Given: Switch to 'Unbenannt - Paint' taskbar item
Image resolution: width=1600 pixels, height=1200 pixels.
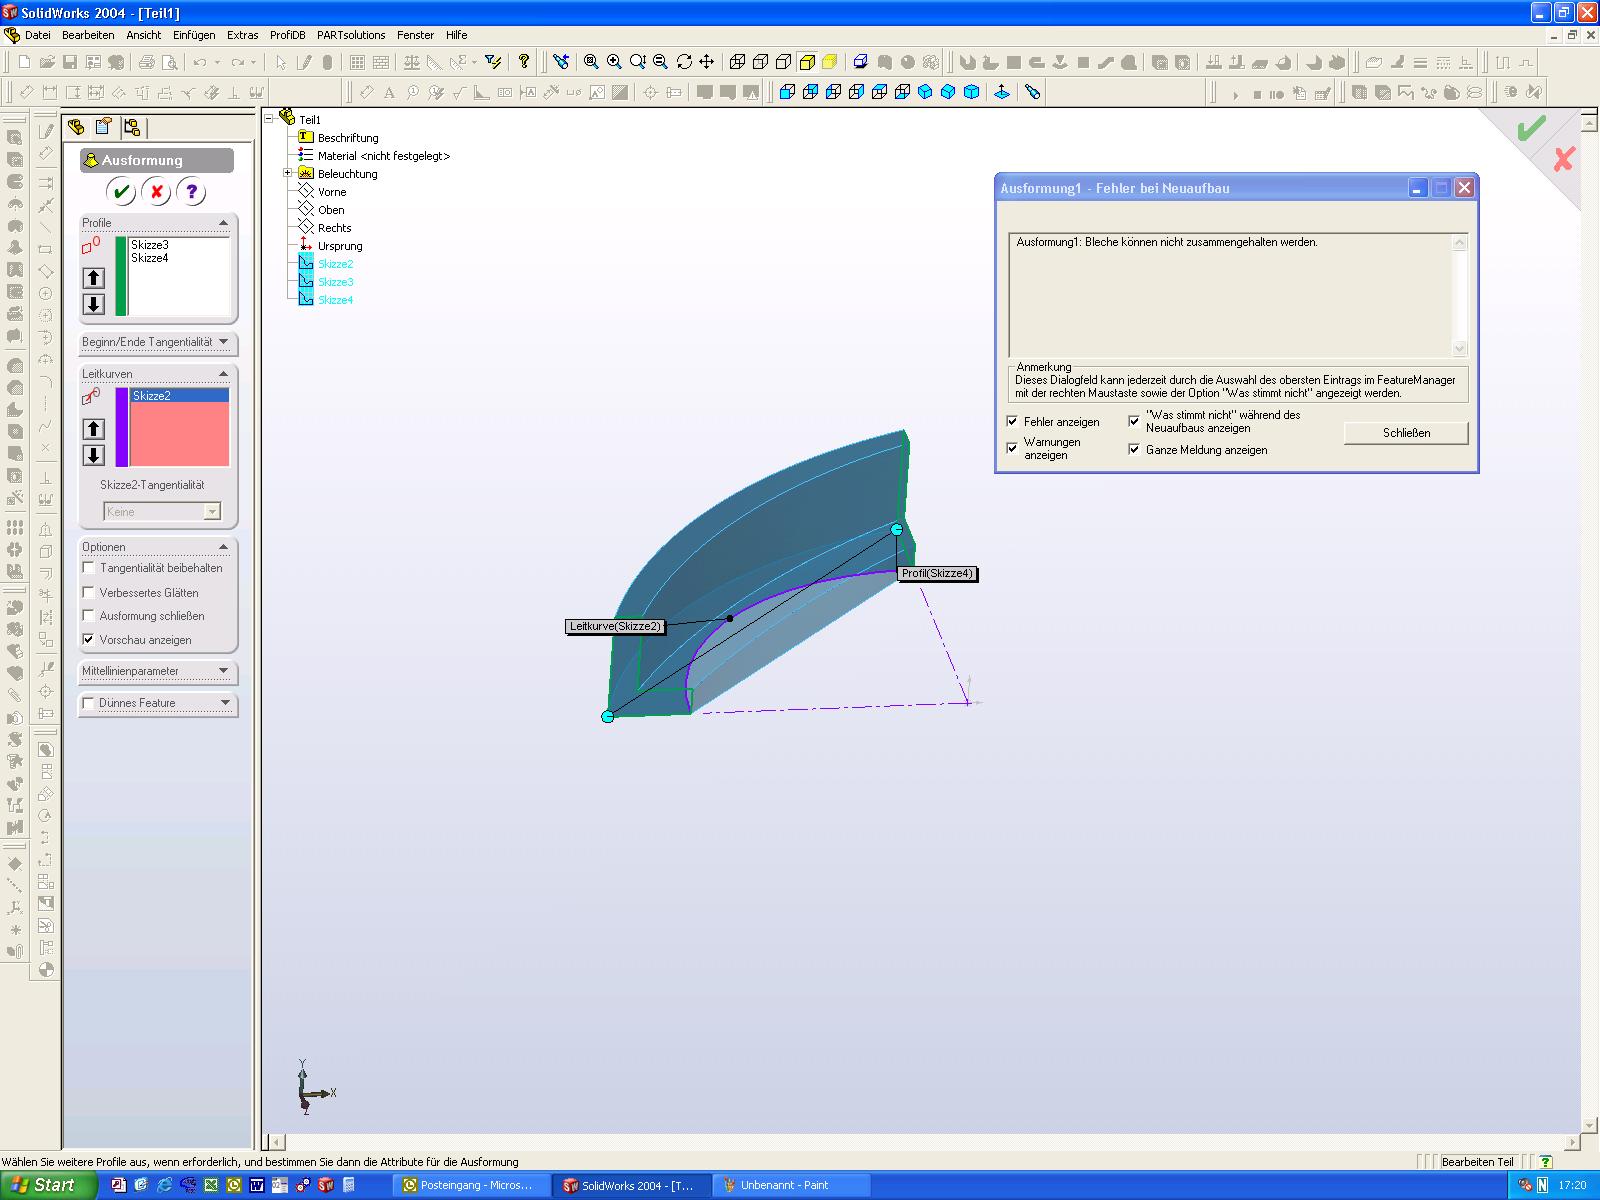Looking at the screenshot, I should 791,1185.
